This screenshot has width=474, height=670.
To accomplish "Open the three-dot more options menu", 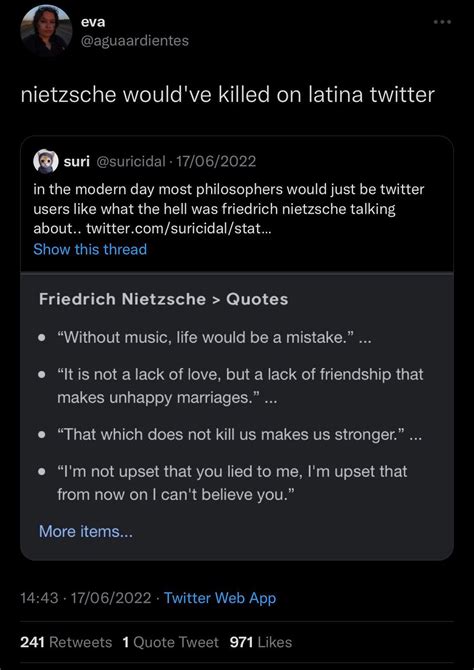I will 442,22.
